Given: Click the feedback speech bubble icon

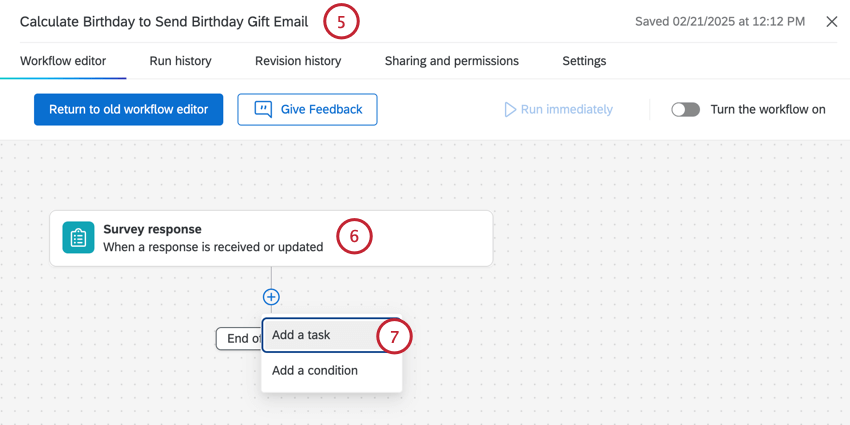Looking at the screenshot, I should [263, 109].
